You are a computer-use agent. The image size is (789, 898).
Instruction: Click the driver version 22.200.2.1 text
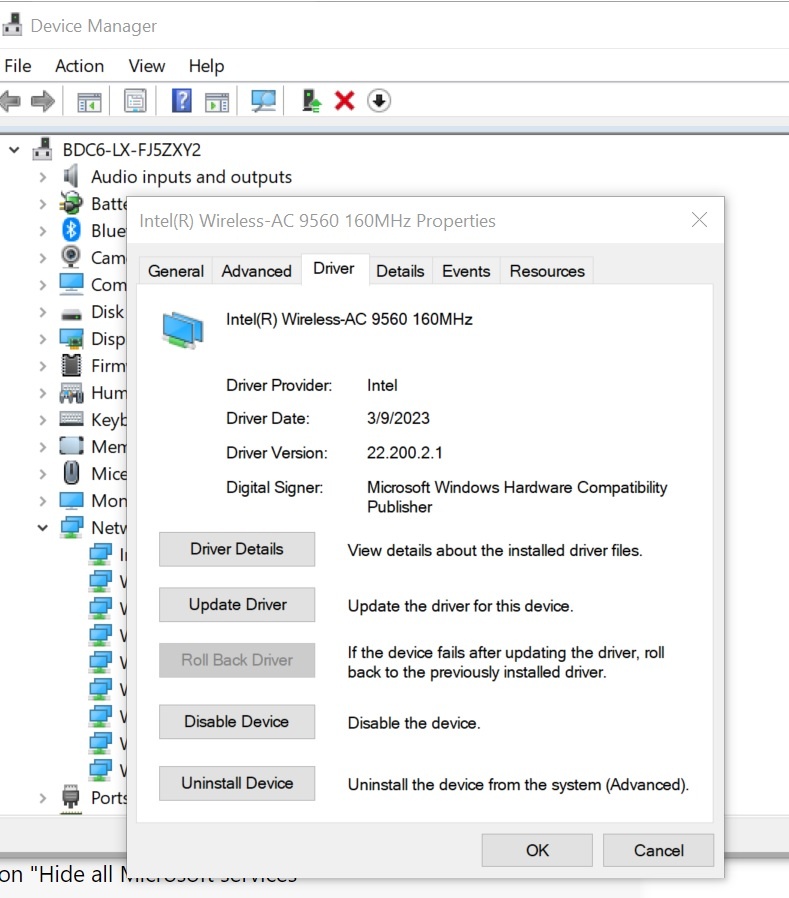click(x=405, y=453)
